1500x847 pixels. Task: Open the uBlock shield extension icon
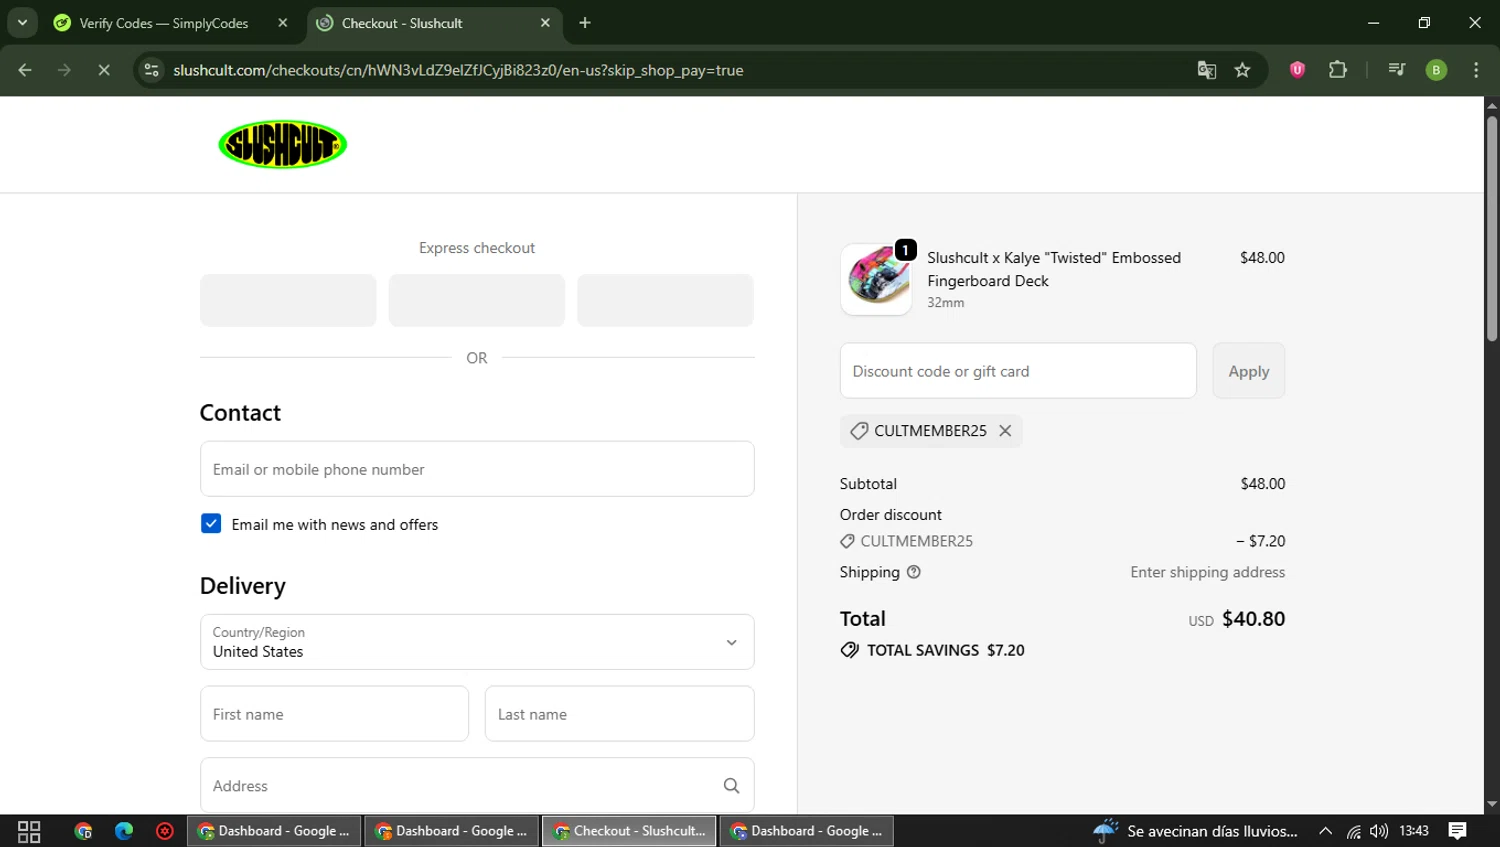pyautogui.click(x=1297, y=70)
